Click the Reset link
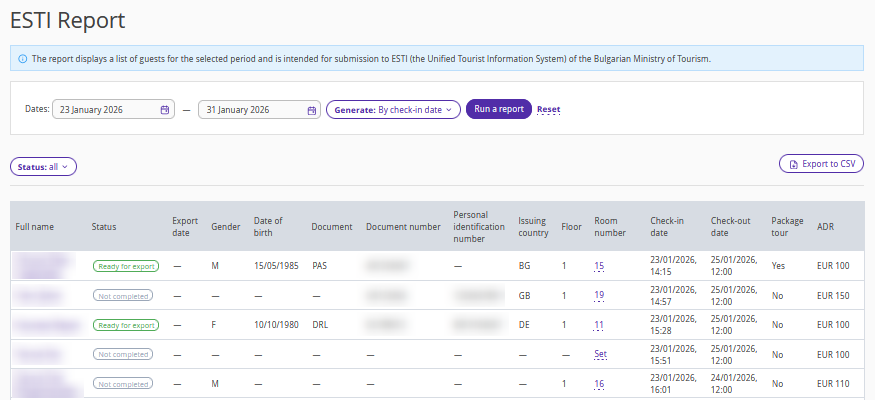Screen dimensions: 875x400 point(548,110)
